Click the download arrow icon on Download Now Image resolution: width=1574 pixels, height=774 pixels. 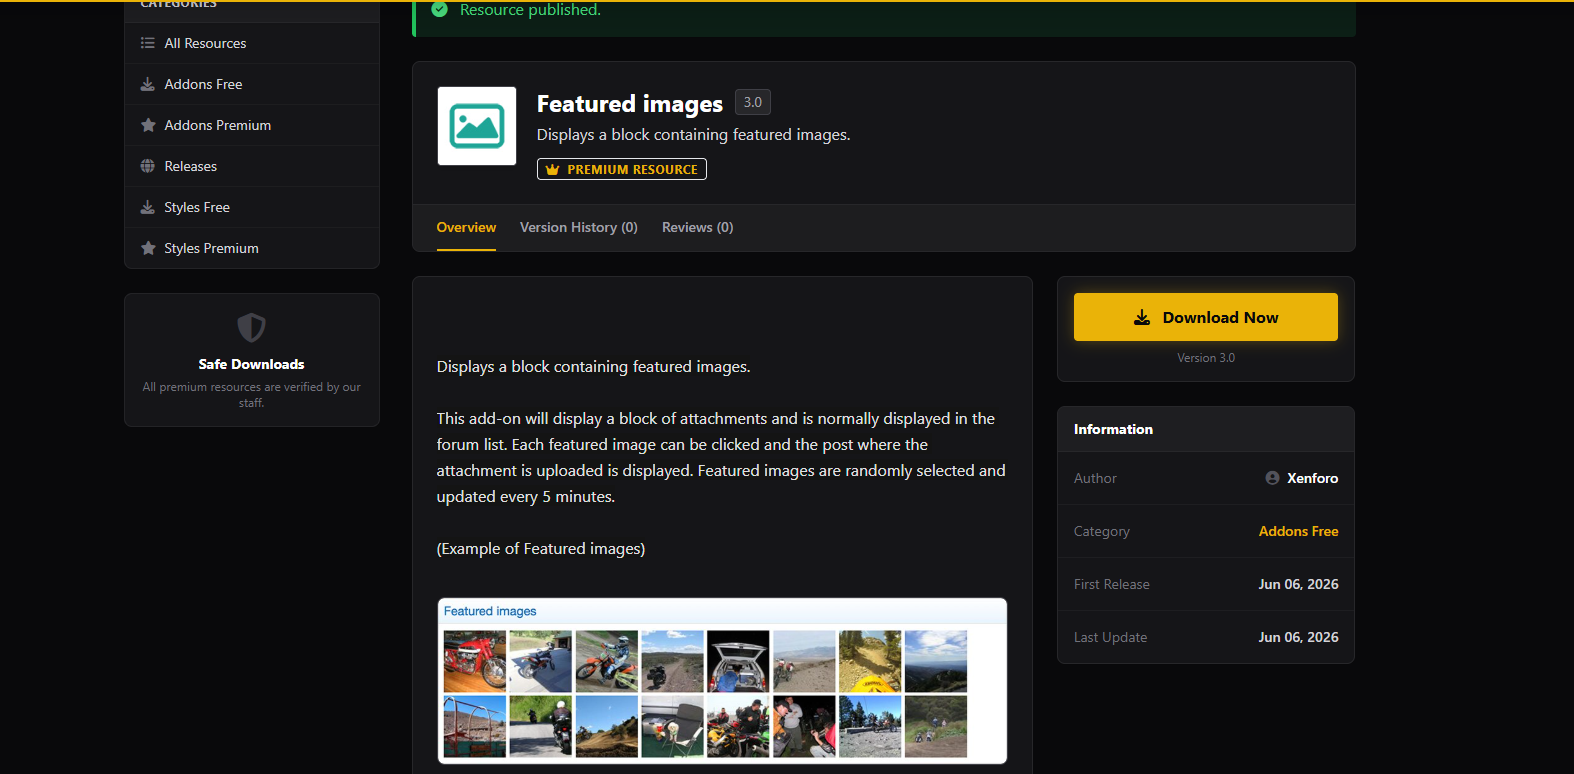pyautogui.click(x=1142, y=317)
